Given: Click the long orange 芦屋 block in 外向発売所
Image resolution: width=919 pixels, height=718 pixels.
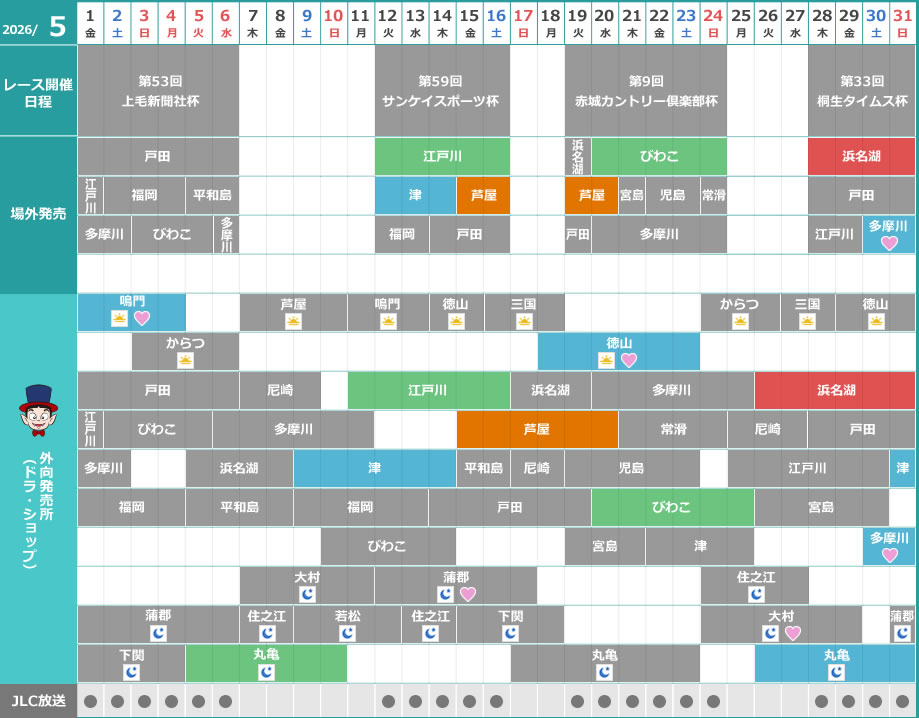Looking at the screenshot, I should 537,429.
